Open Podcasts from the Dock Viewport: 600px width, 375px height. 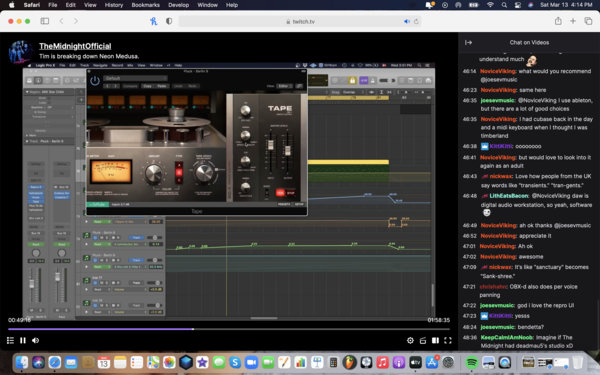(399, 362)
